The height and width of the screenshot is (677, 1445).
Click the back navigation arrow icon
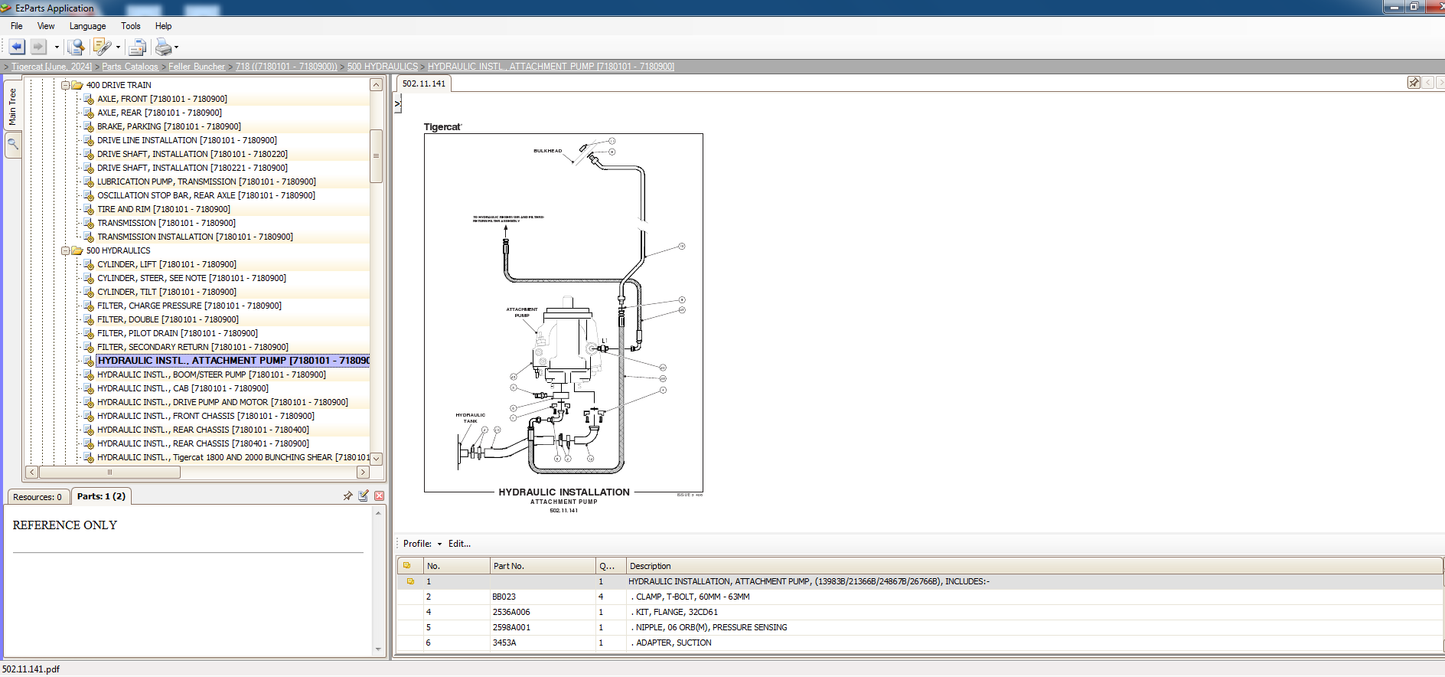tap(16, 46)
